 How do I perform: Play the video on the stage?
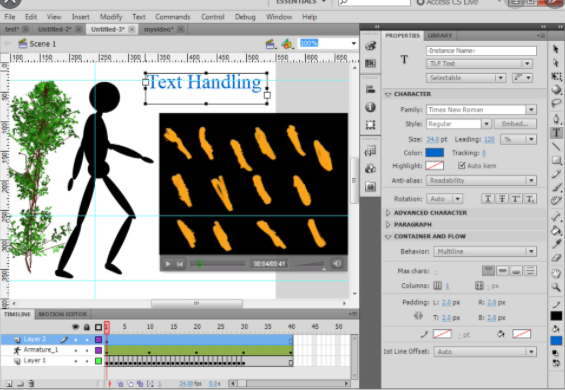(168, 264)
